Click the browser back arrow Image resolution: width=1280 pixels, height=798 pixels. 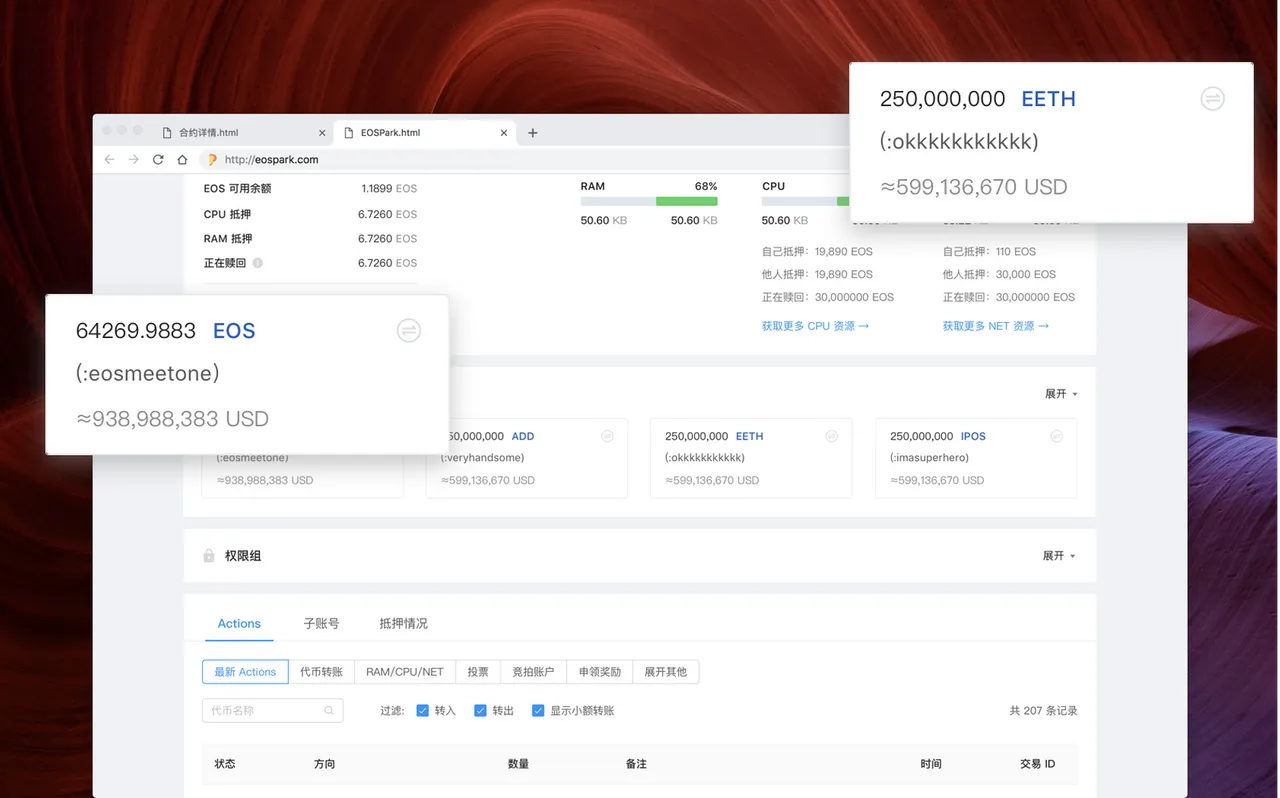pyautogui.click(x=110, y=159)
